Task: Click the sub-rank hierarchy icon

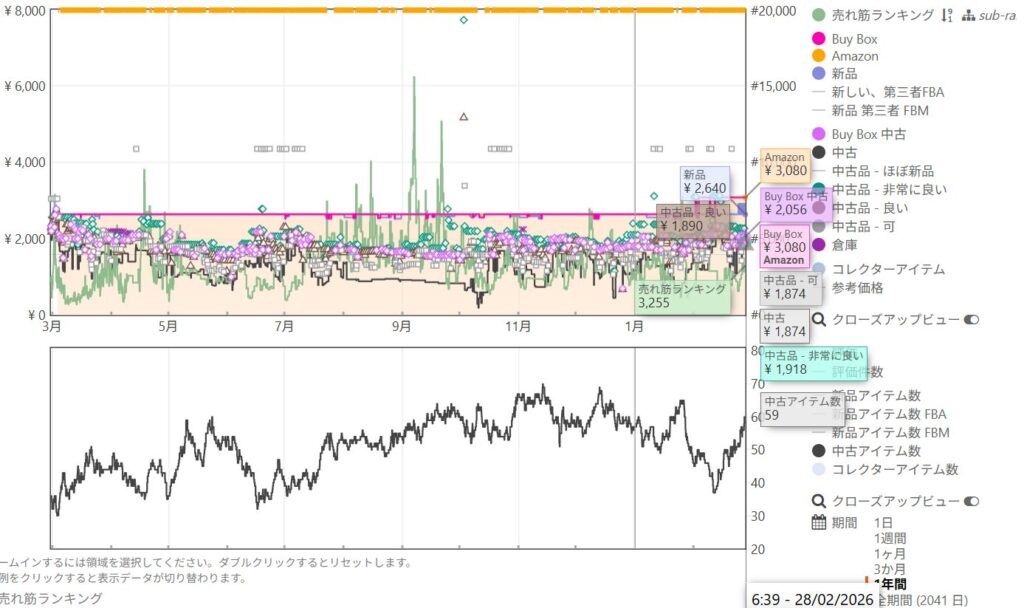Action: [x=967, y=15]
